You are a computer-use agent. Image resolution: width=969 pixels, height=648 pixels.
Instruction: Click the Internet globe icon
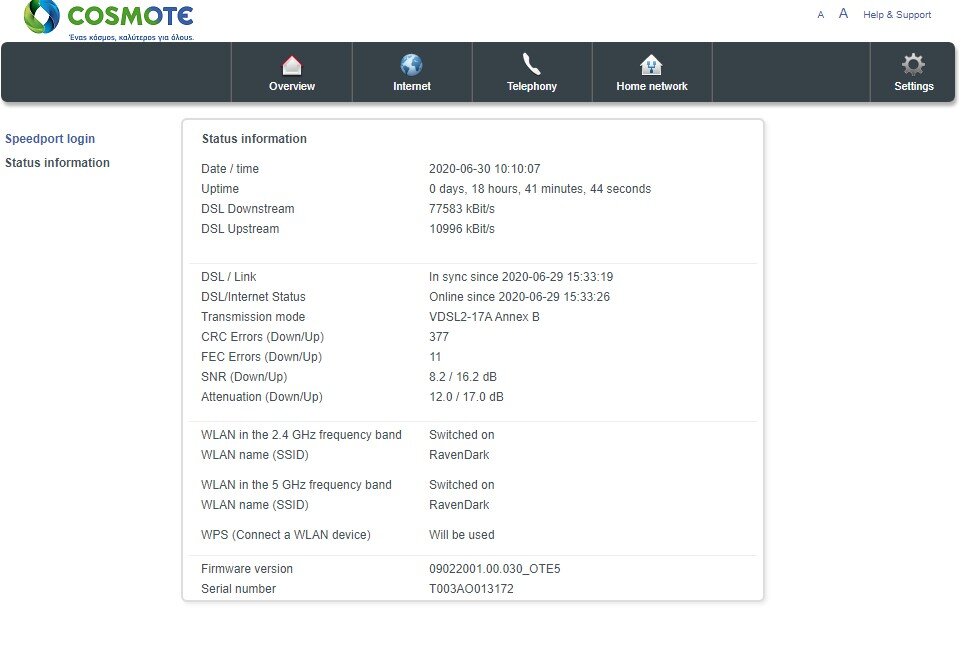(412, 64)
